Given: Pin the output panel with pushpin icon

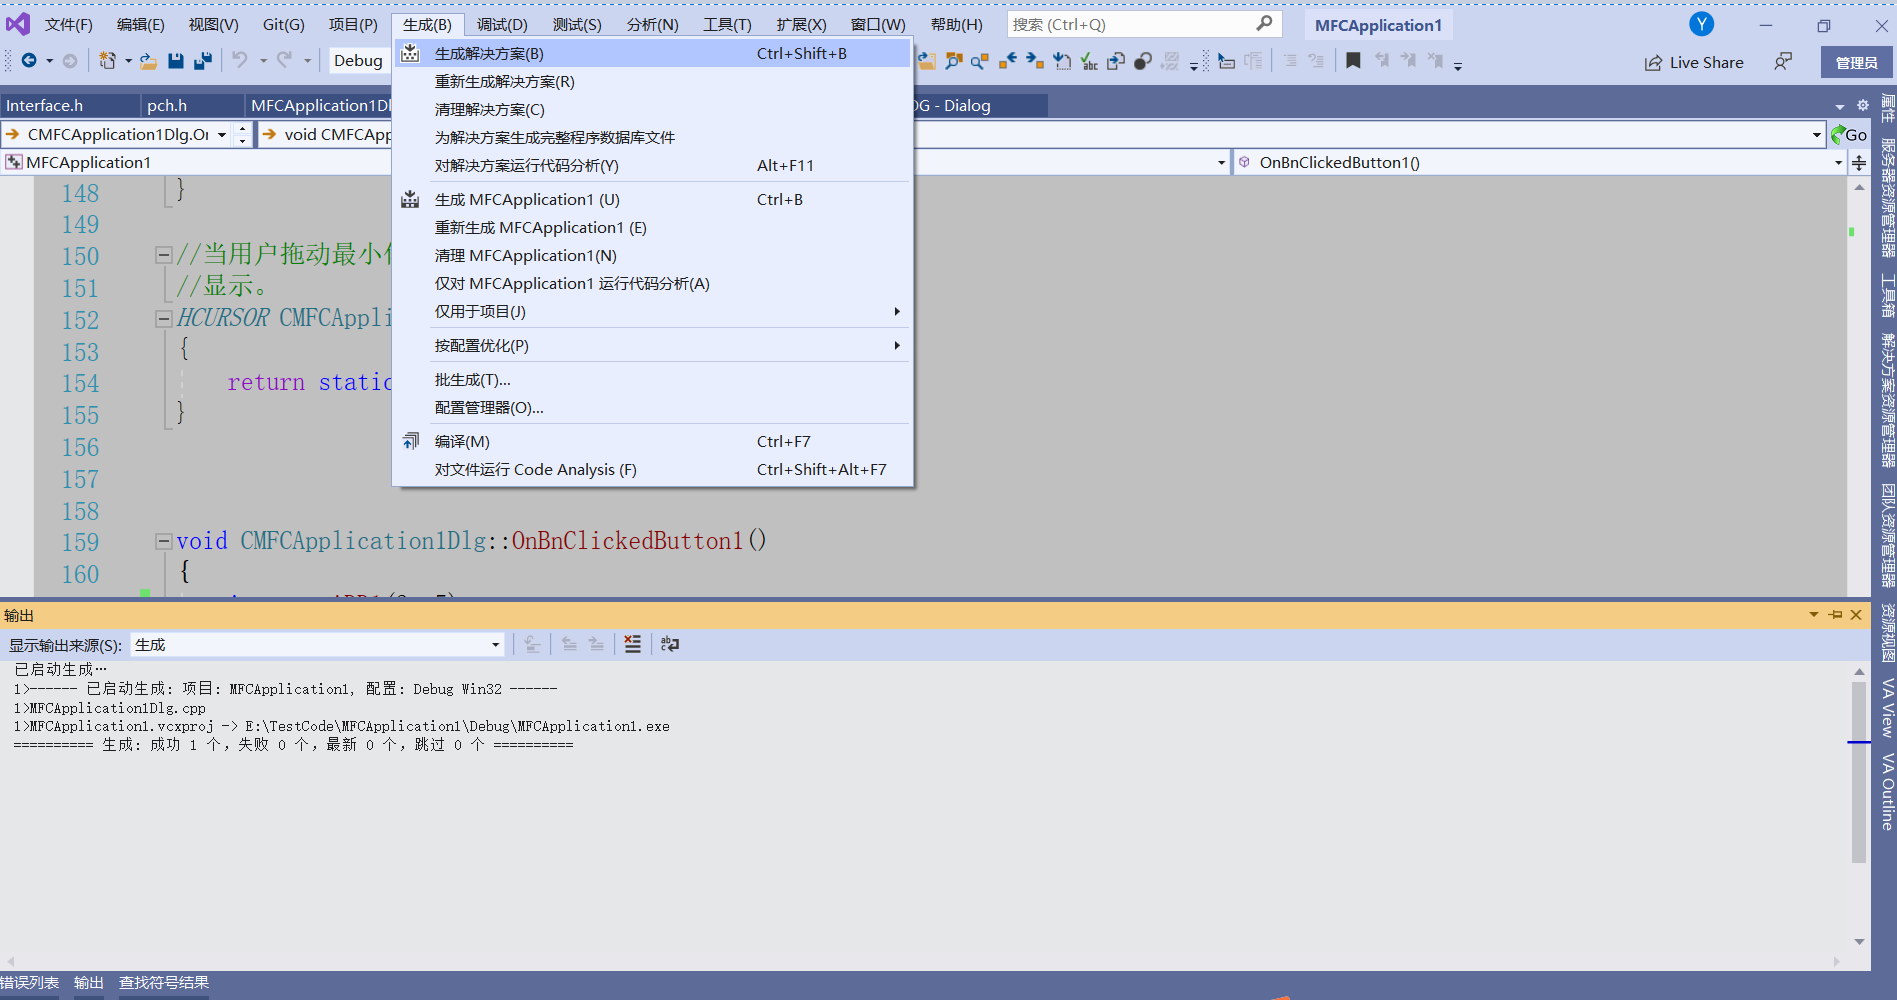Looking at the screenshot, I should pyautogui.click(x=1835, y=615).
